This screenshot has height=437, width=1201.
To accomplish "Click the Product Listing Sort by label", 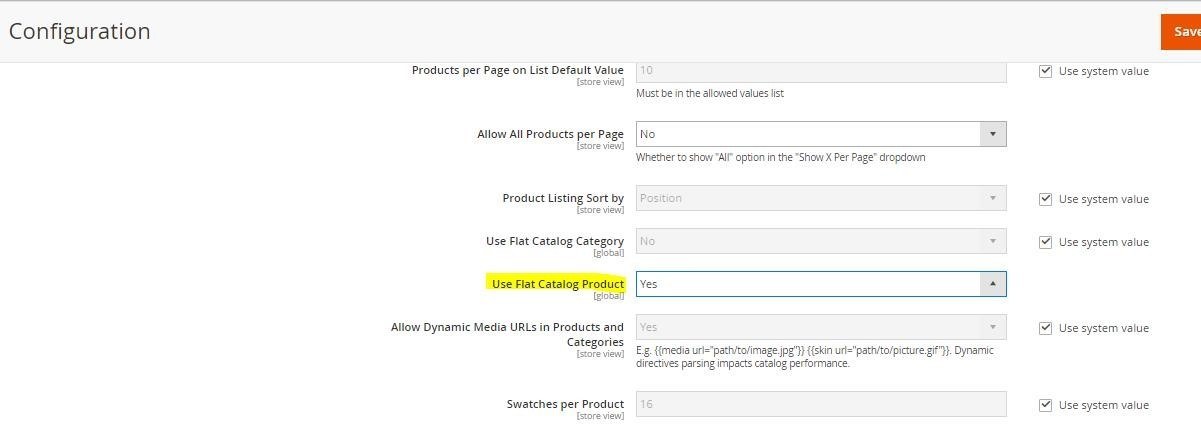I will pos(563,198).
